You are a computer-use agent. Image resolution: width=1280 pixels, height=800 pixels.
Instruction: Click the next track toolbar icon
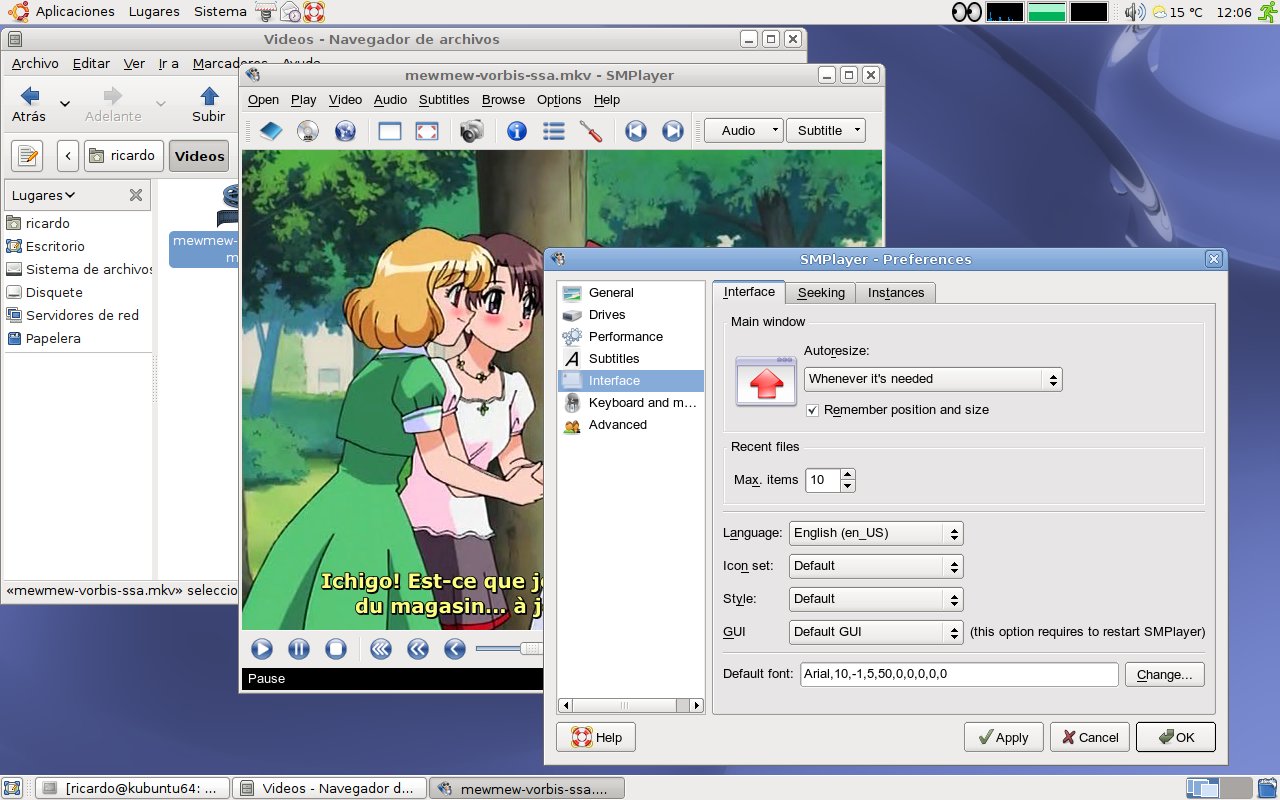click(x=673, y=131)
